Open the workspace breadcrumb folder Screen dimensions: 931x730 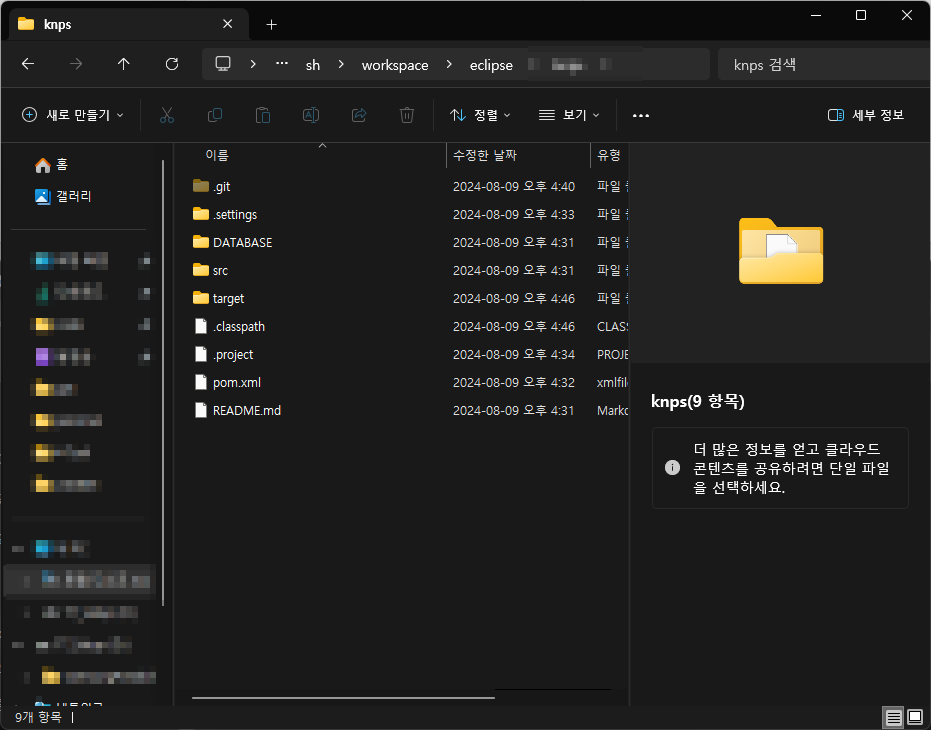[x=395, y=65]
